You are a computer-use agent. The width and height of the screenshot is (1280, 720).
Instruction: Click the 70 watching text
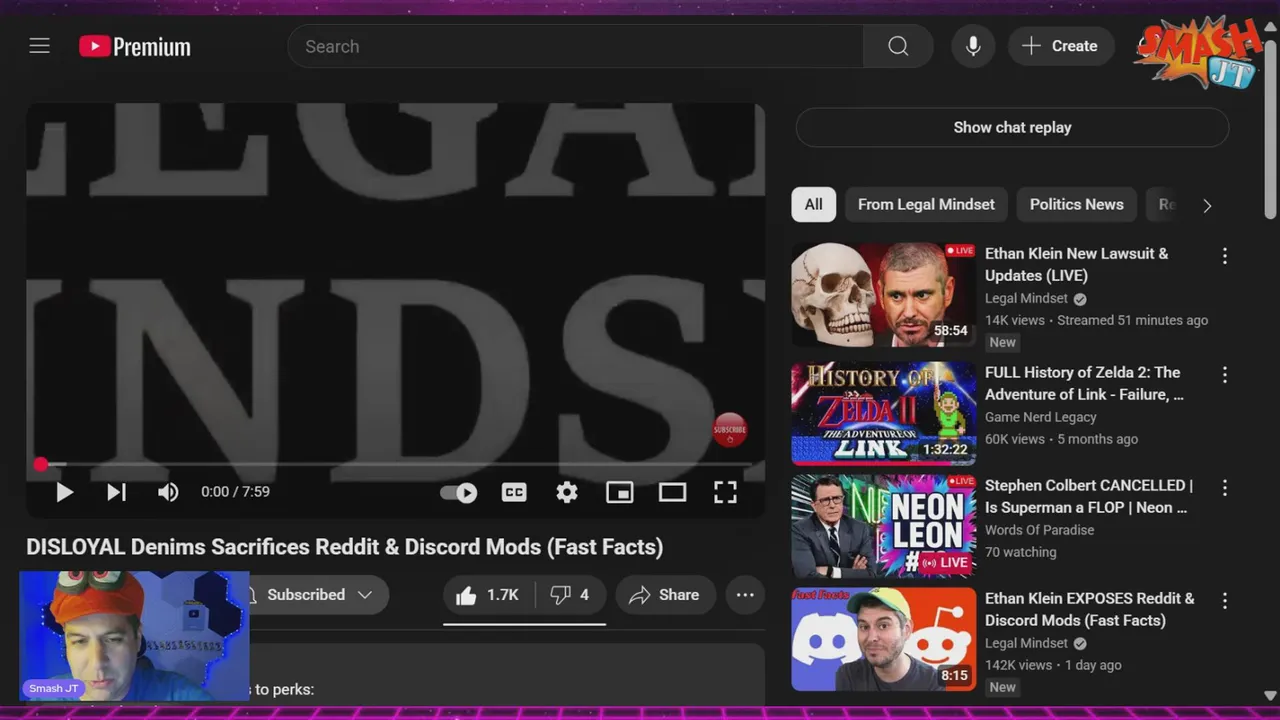1020,552
